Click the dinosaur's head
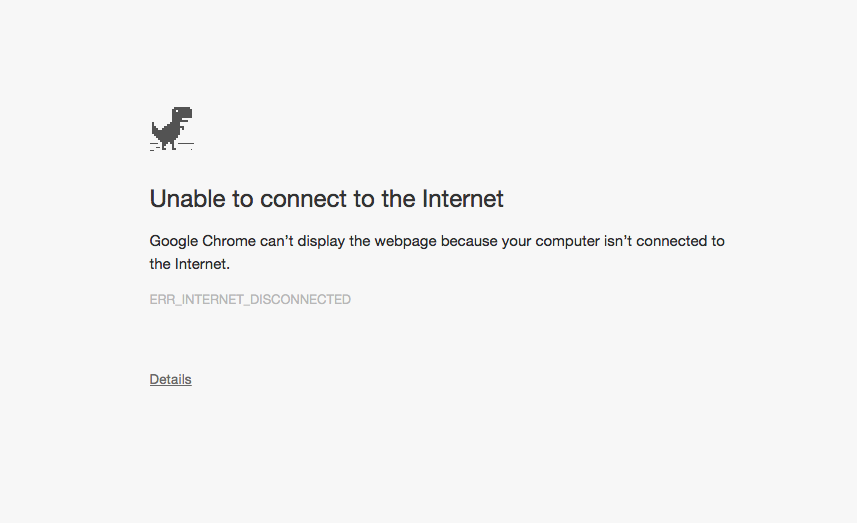This screenshot has width=857, height=523. tap(182, 114)
